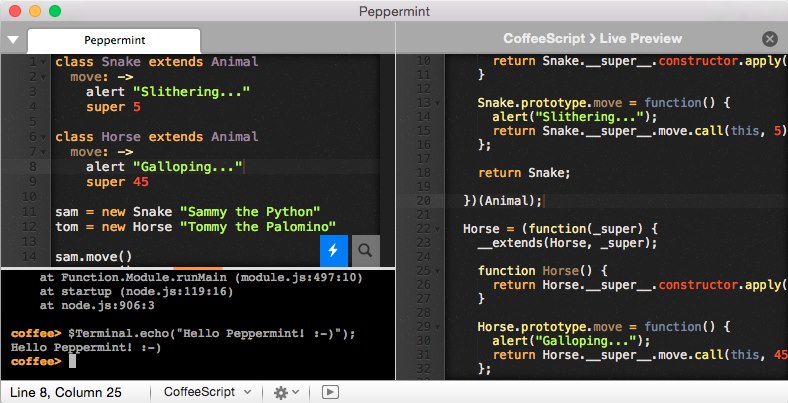
Task: Click "sam.move()" on editor line 14
Action: point(93,257)
